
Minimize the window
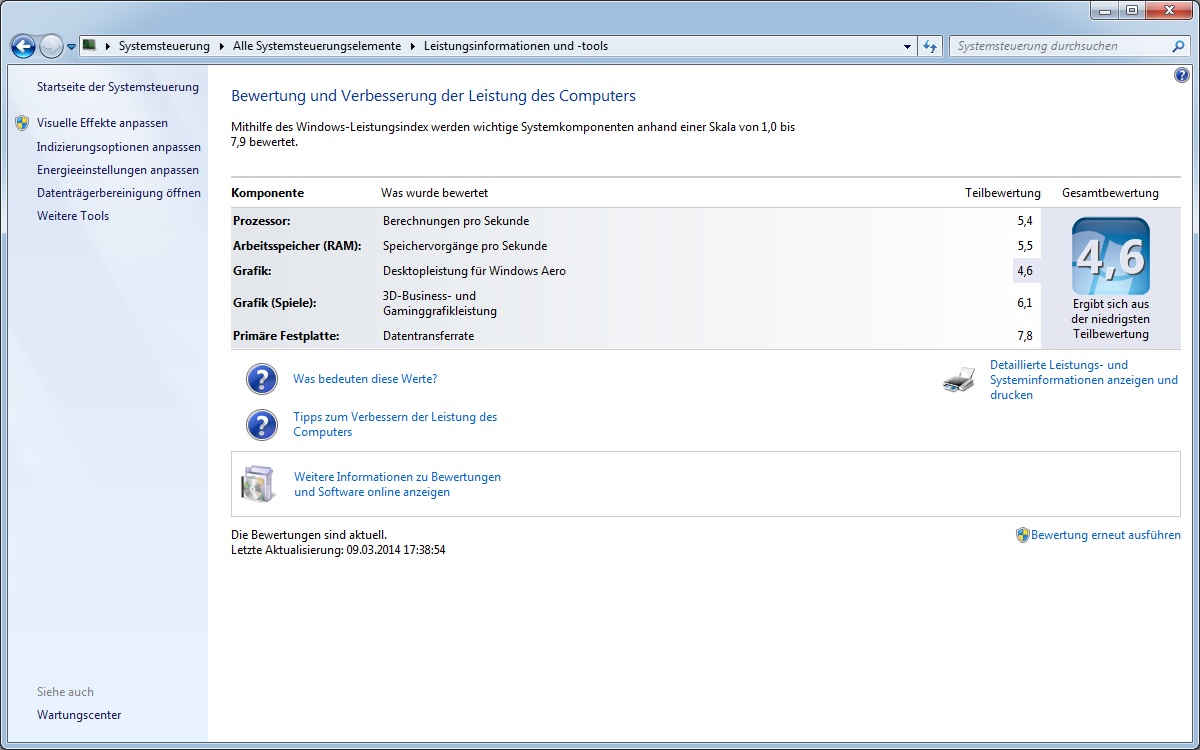pos(1105,10)
